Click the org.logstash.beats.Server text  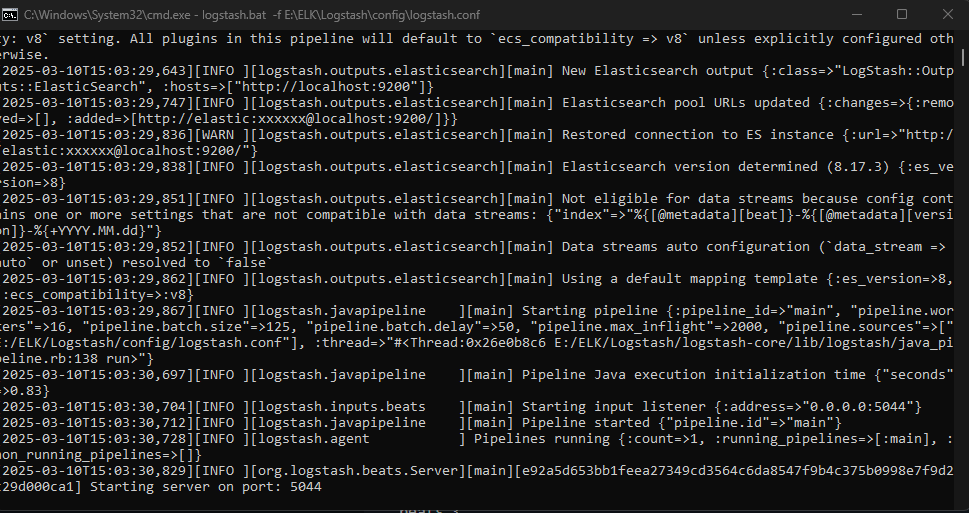pyautogui.click(x=358, y=471)
